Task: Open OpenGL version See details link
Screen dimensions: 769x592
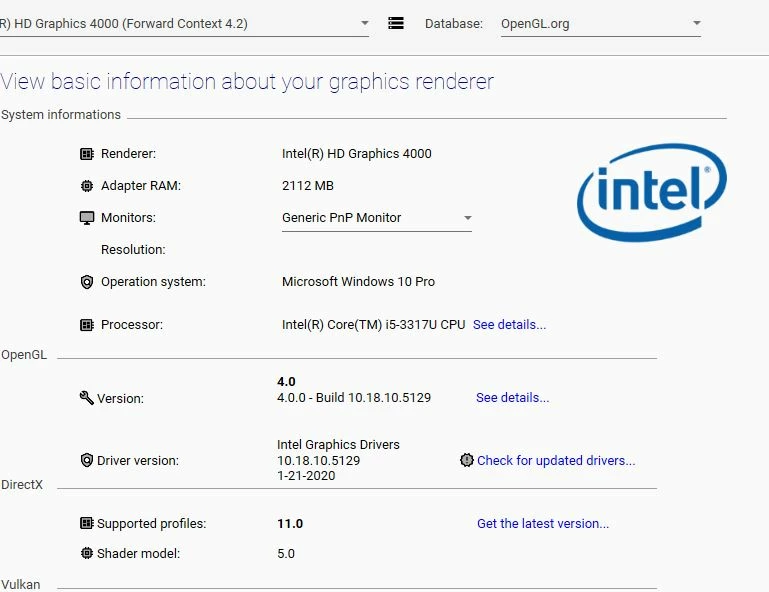Action: 513,398
